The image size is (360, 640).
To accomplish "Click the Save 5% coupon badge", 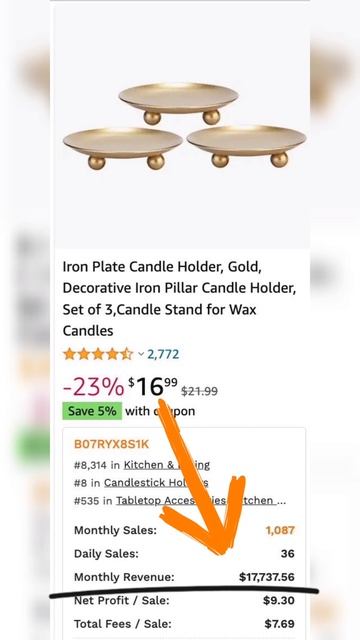I will (92, 411).
